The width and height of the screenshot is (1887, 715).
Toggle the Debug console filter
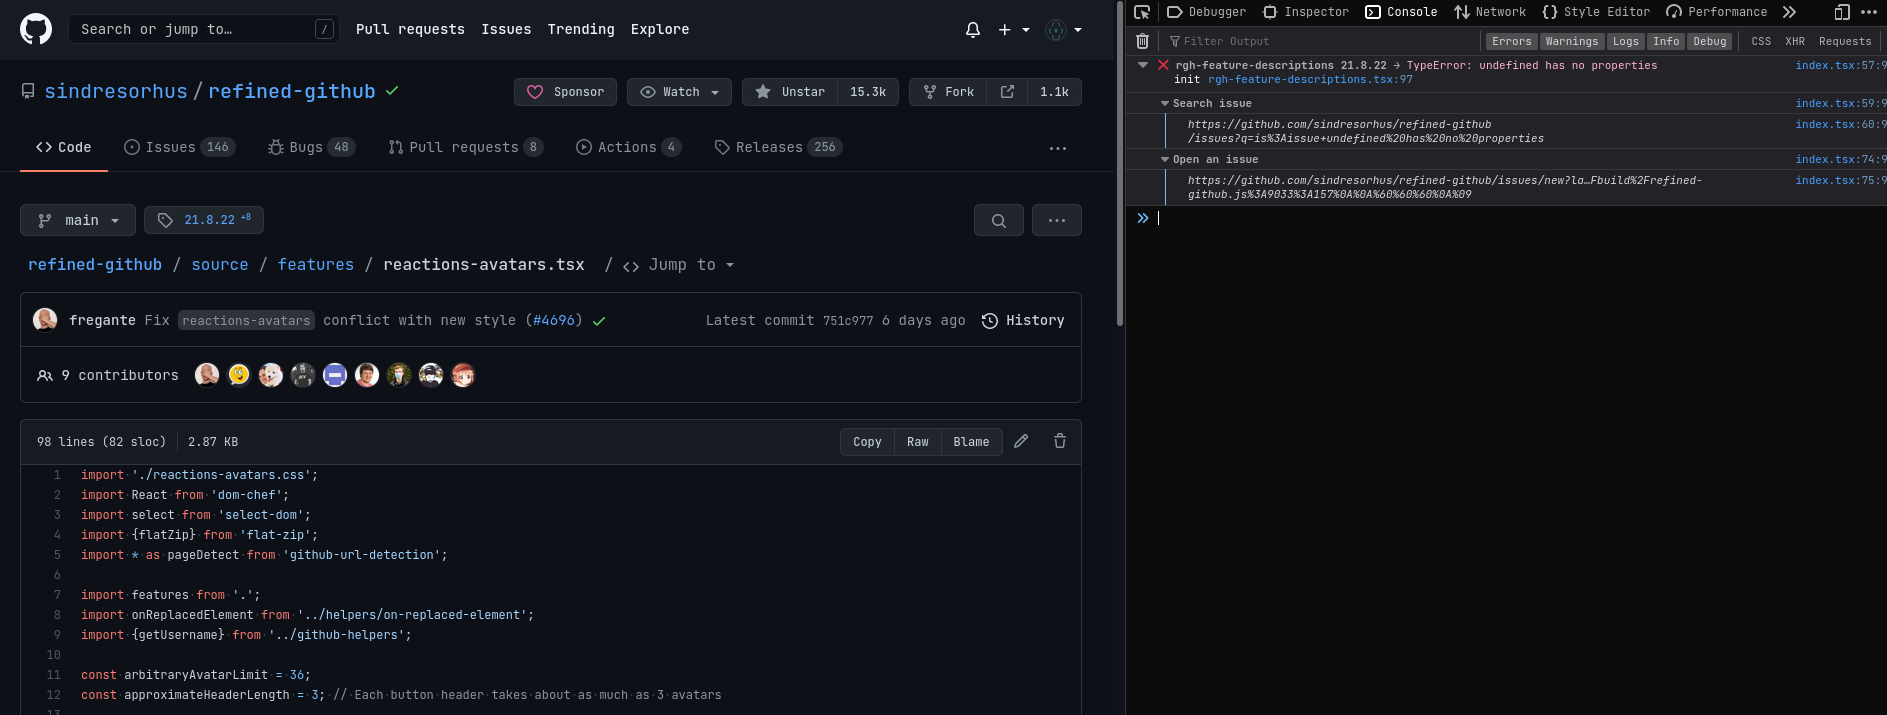(1710, 41)
